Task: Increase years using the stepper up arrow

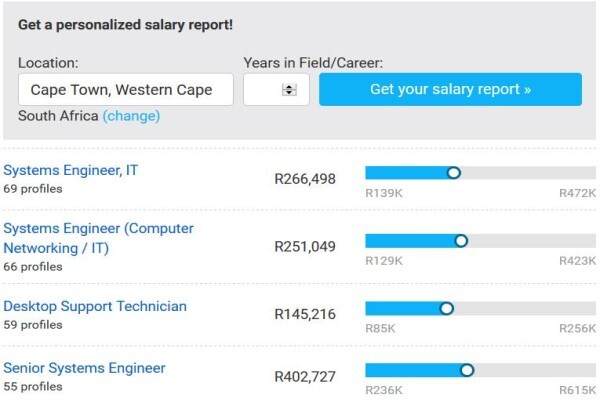Action: 289,87
